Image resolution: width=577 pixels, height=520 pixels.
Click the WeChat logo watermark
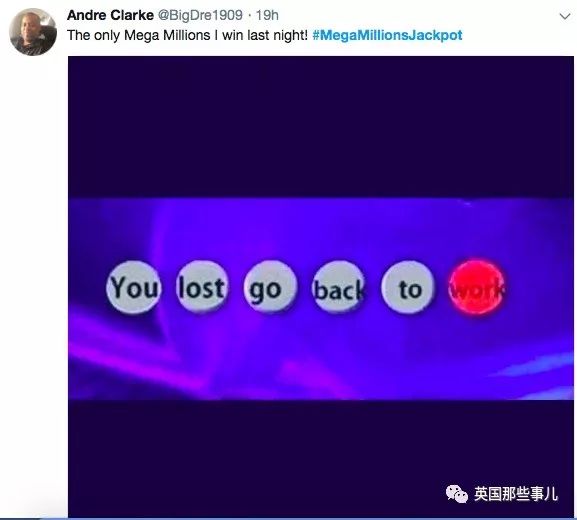click(457, 494)
